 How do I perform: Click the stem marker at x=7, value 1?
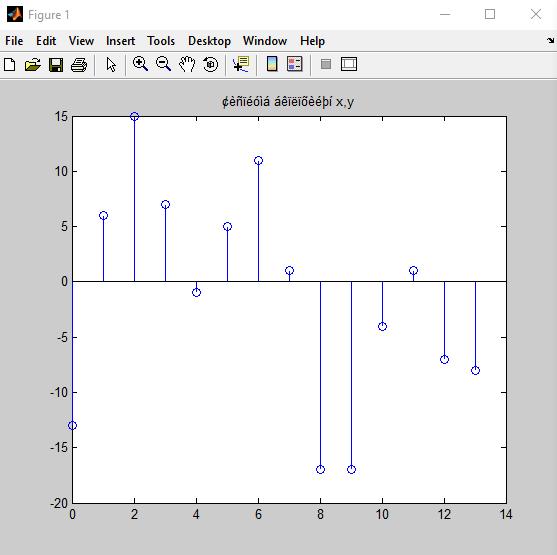tap(290, 270)
